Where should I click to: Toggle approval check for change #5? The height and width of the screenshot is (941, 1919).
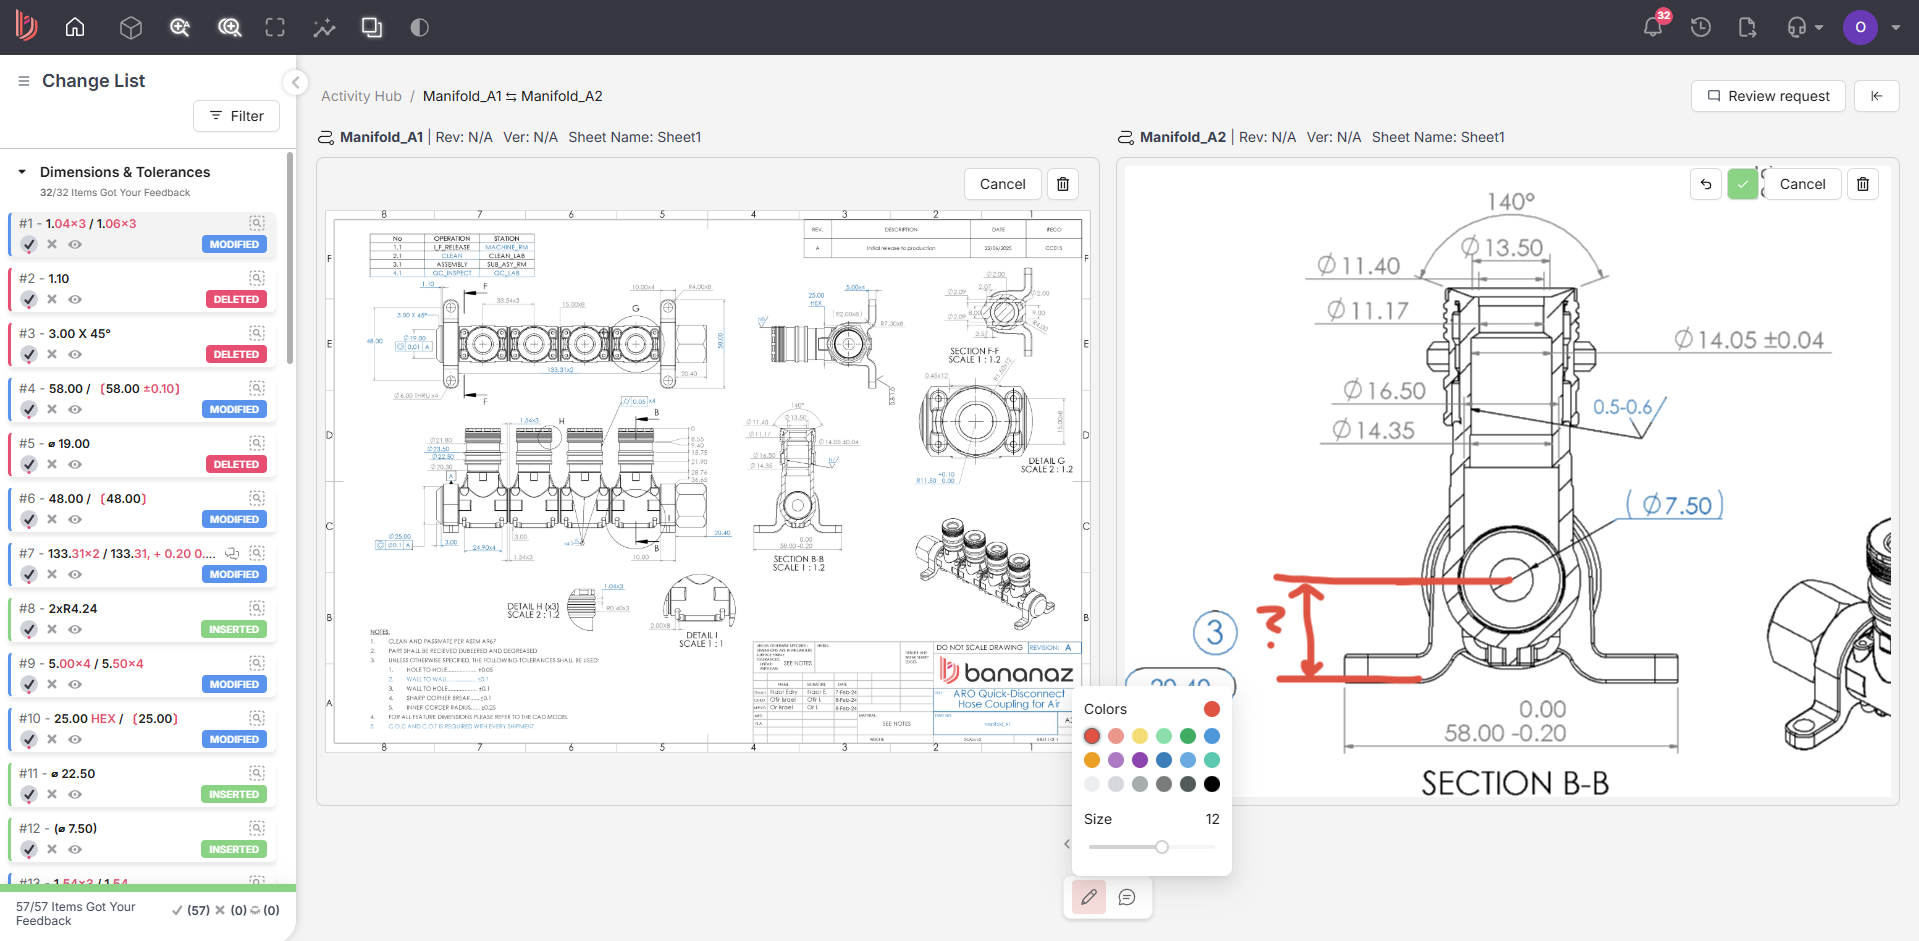tap(29, 464)
